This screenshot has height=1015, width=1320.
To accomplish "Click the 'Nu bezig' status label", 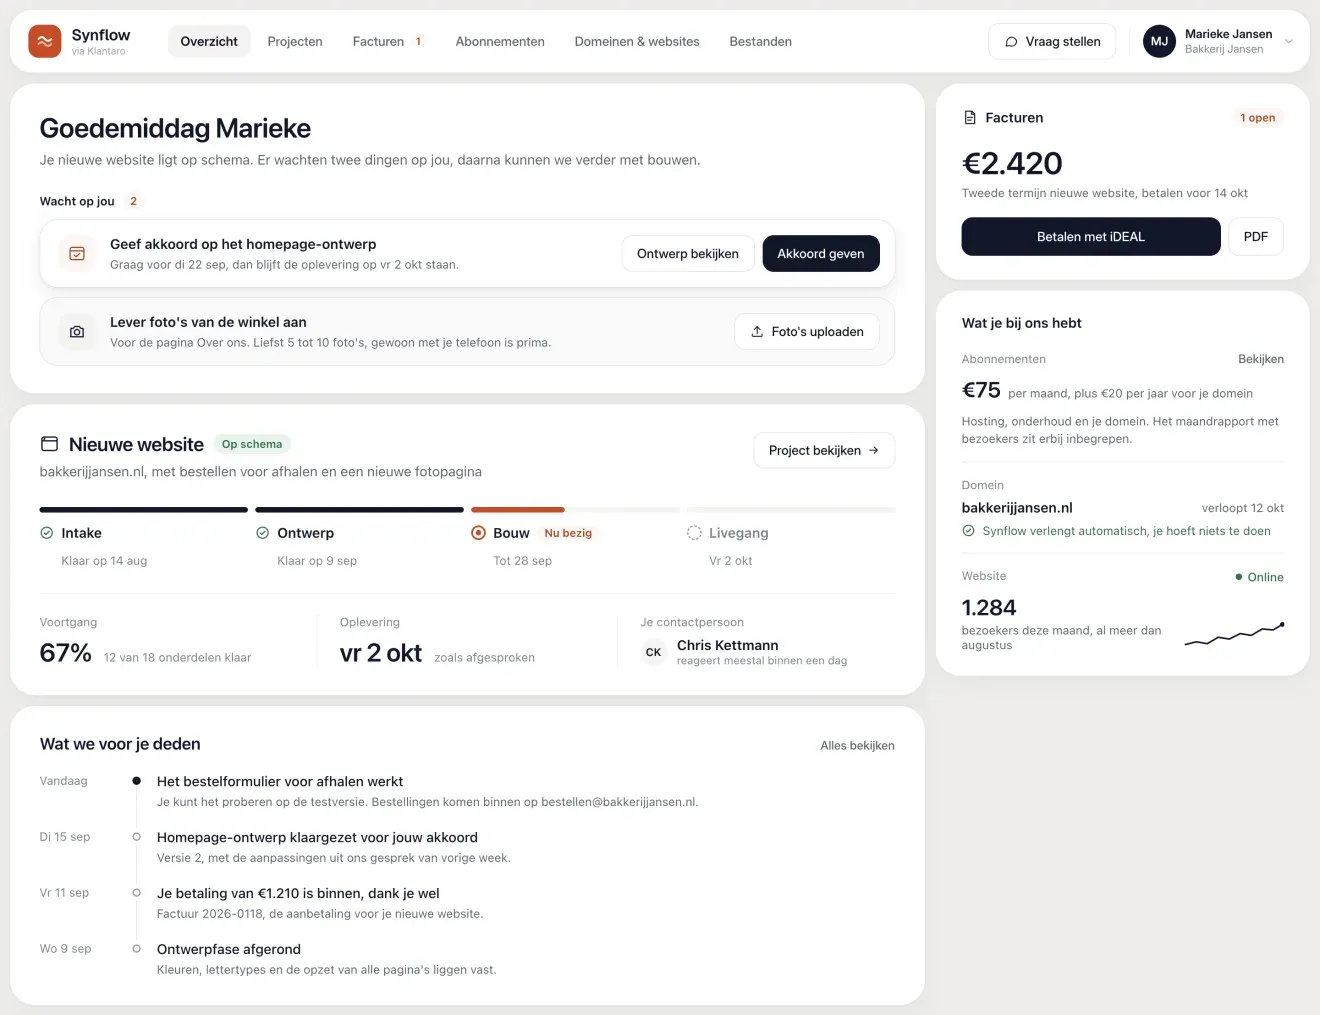I will point(568,533).
